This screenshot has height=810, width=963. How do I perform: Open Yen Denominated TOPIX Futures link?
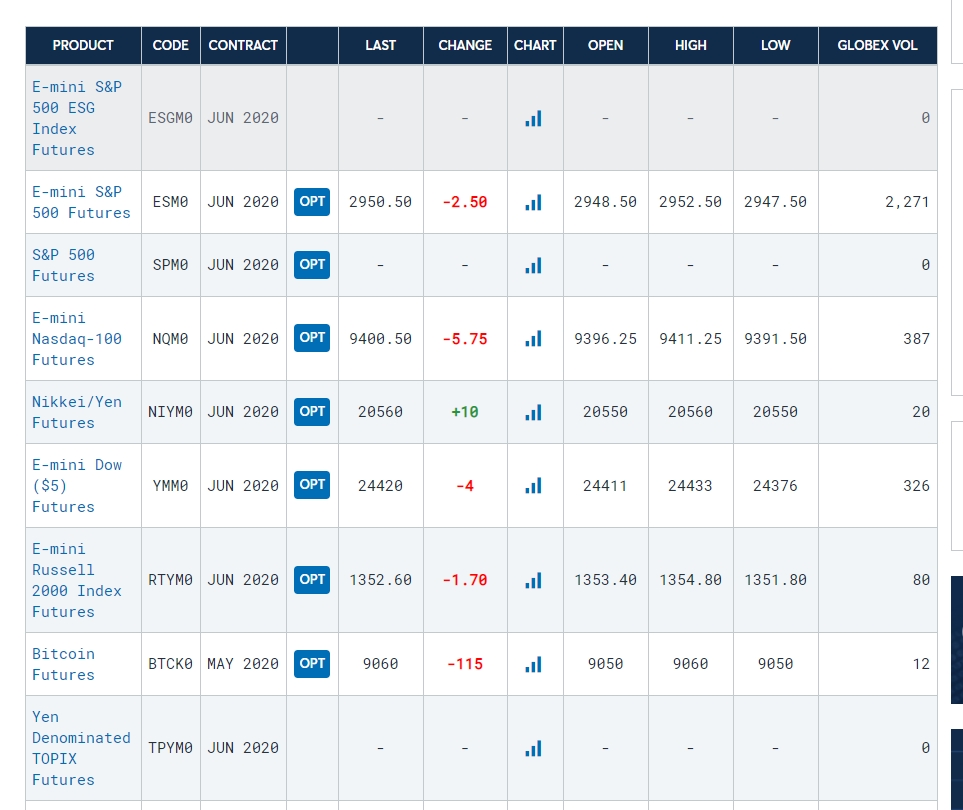click(x=81, y=748)
